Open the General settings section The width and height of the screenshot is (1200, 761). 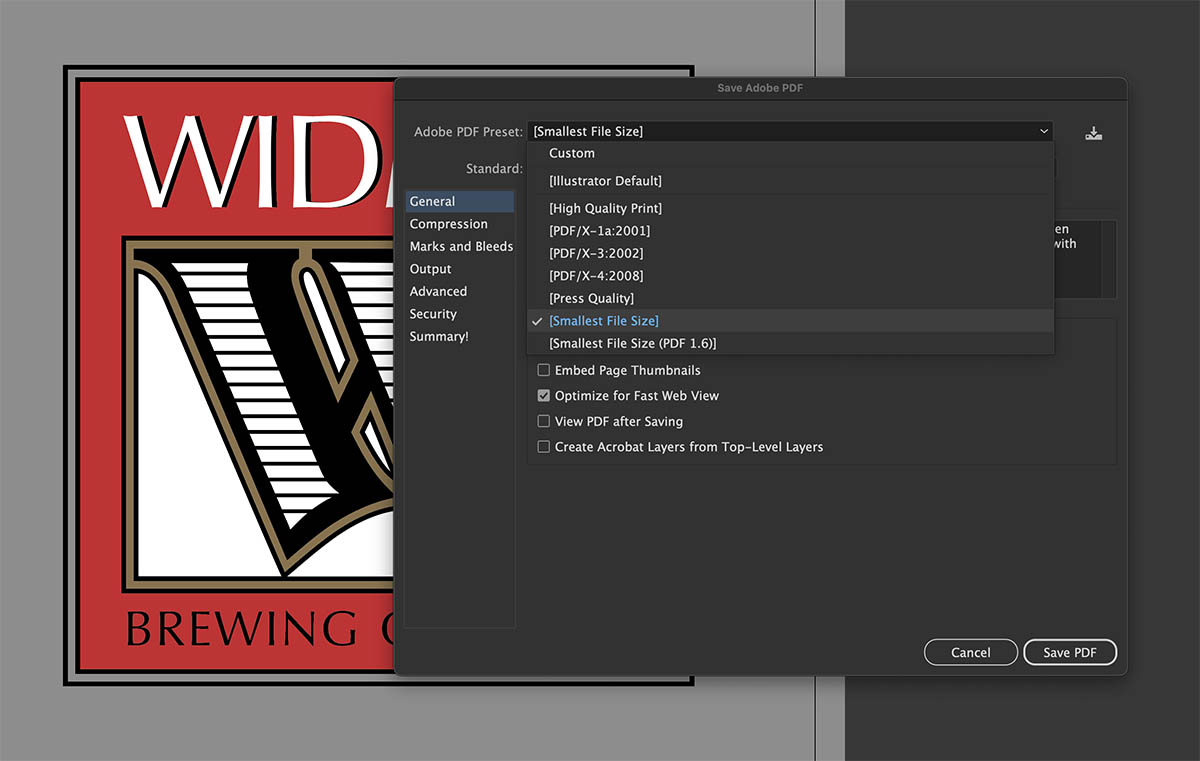460,202
